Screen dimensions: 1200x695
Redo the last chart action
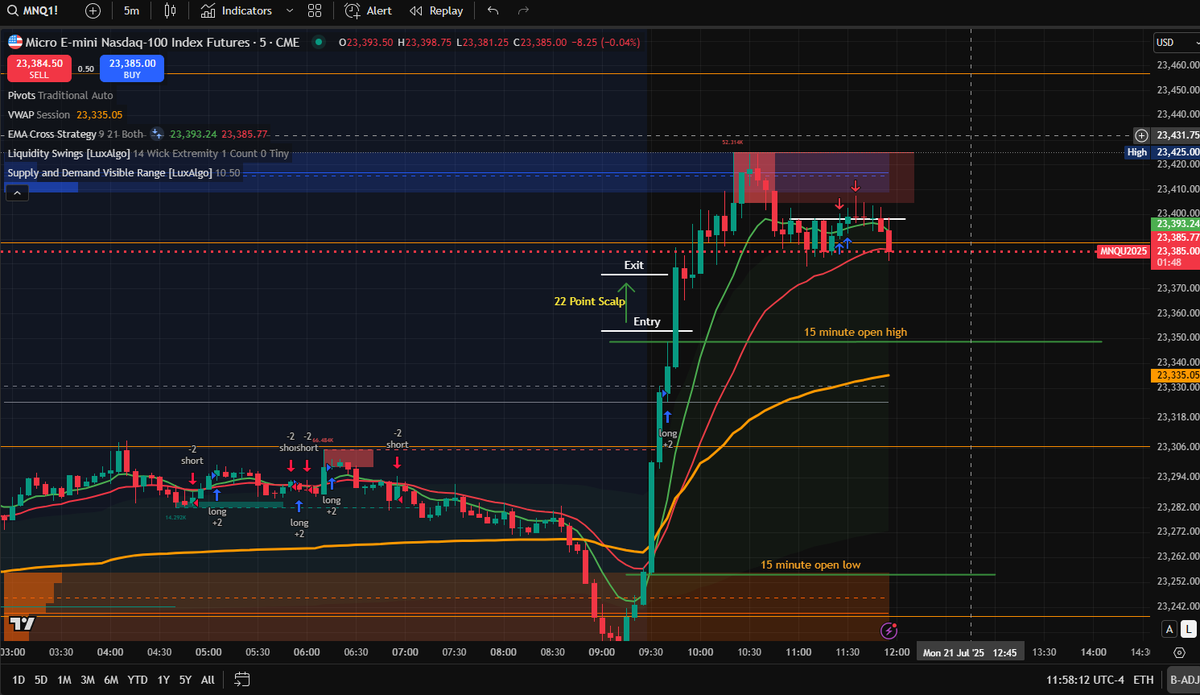click(x=522, y=11)
